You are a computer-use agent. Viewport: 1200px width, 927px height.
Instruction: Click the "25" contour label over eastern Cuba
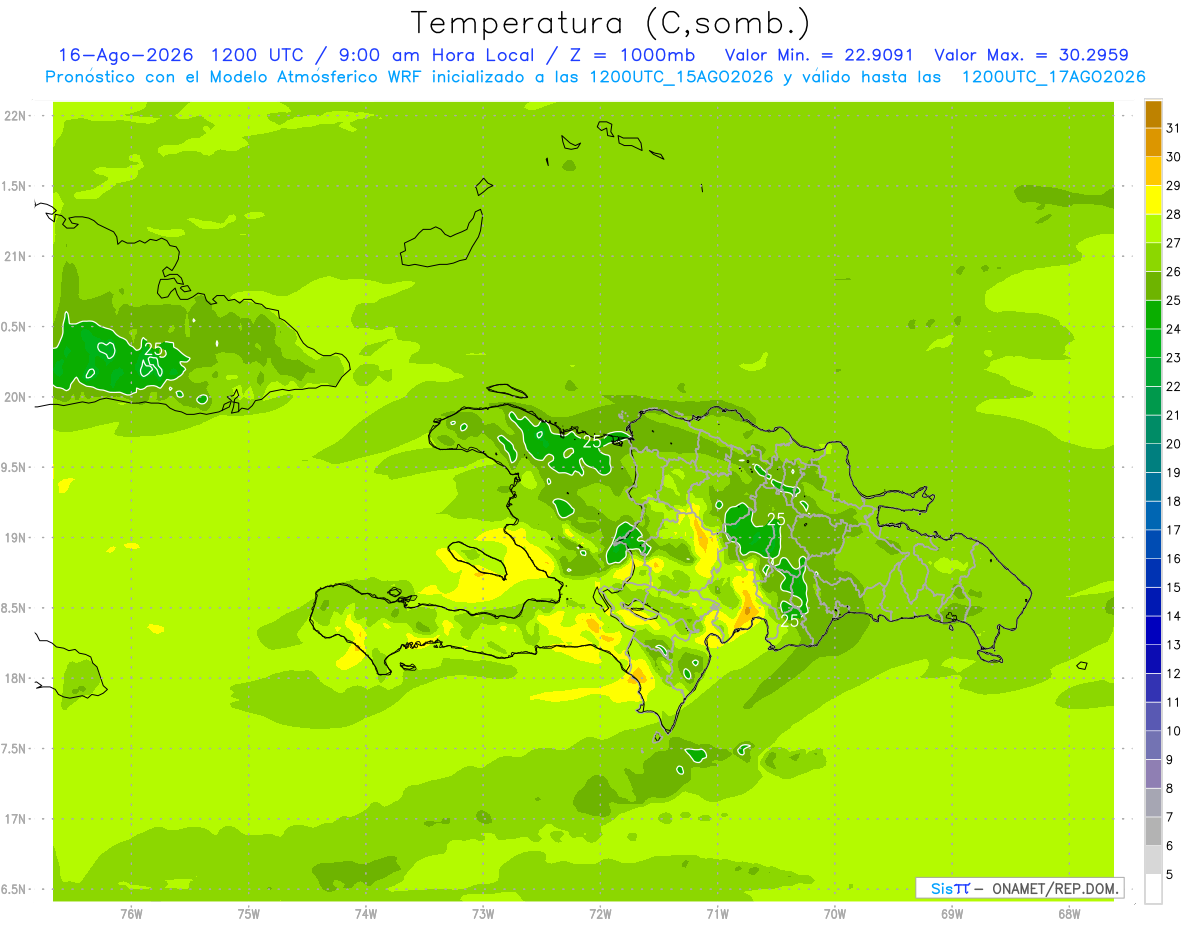point(153,349)
